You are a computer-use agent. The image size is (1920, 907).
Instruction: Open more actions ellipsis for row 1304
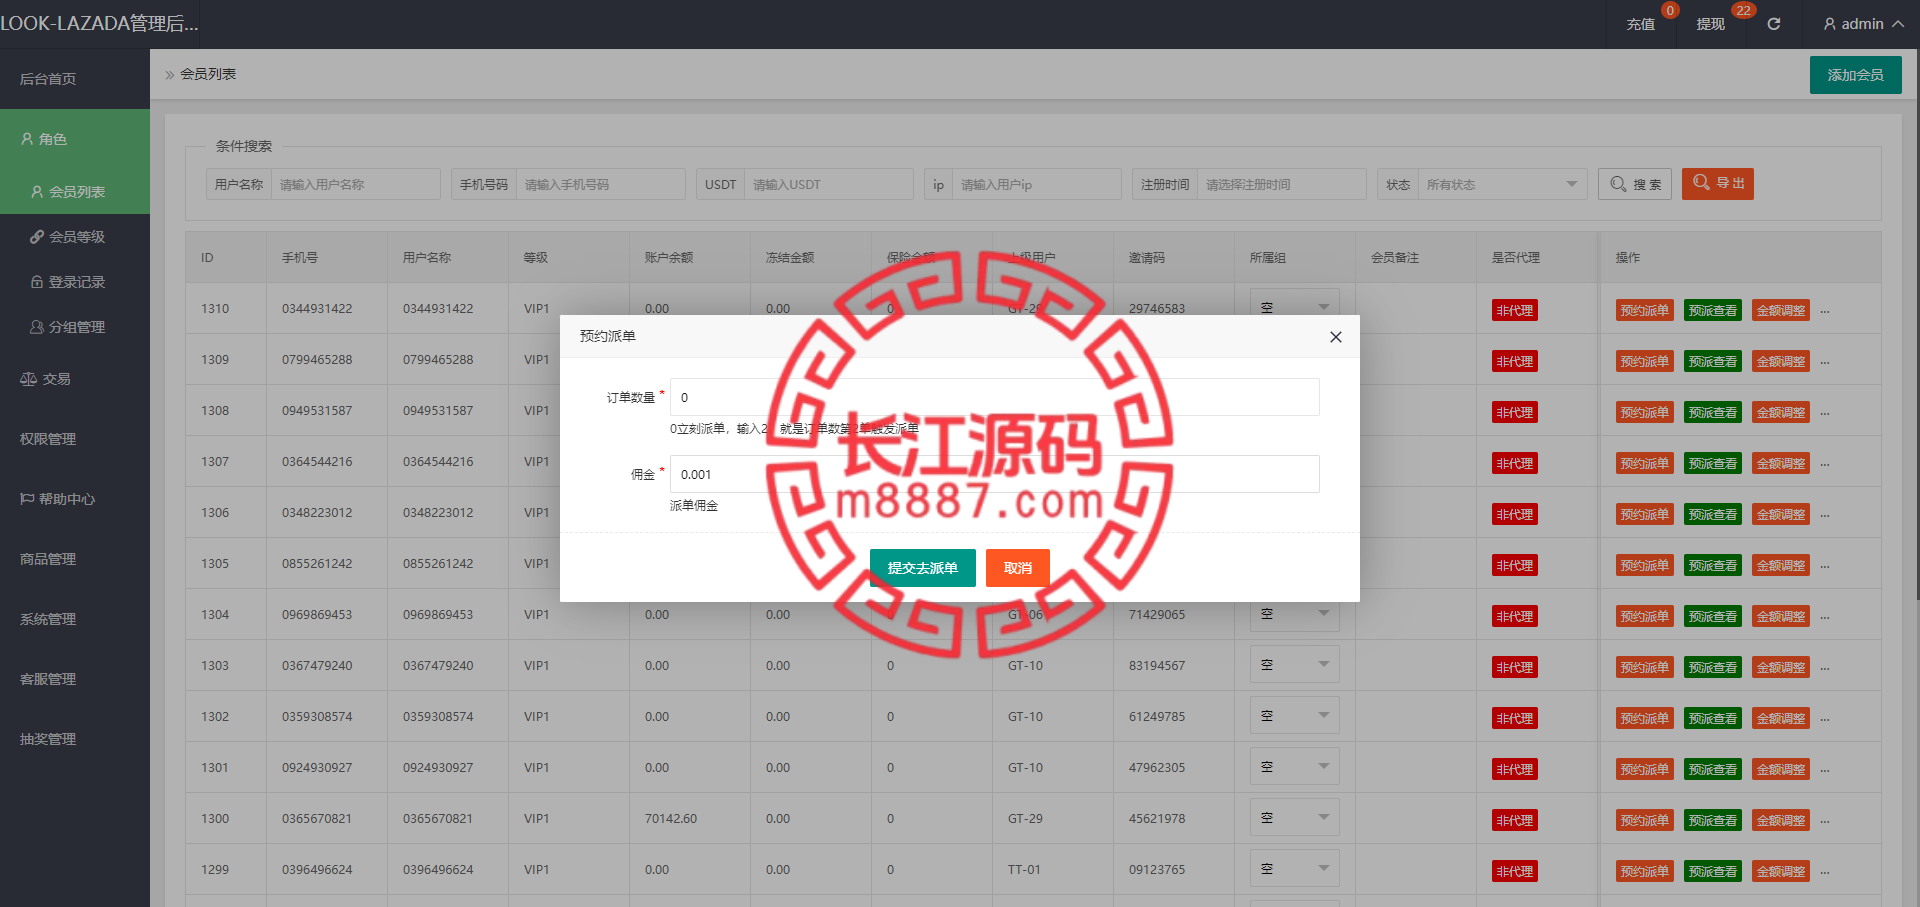(1825, 618)
